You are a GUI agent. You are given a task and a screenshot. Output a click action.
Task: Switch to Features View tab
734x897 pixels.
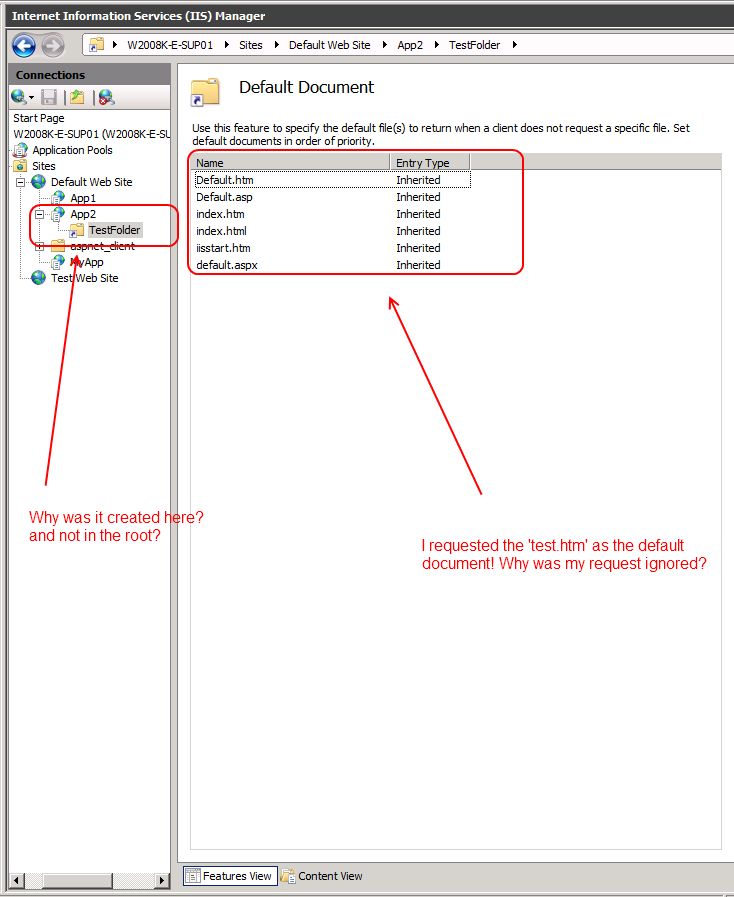click(231, 876)
